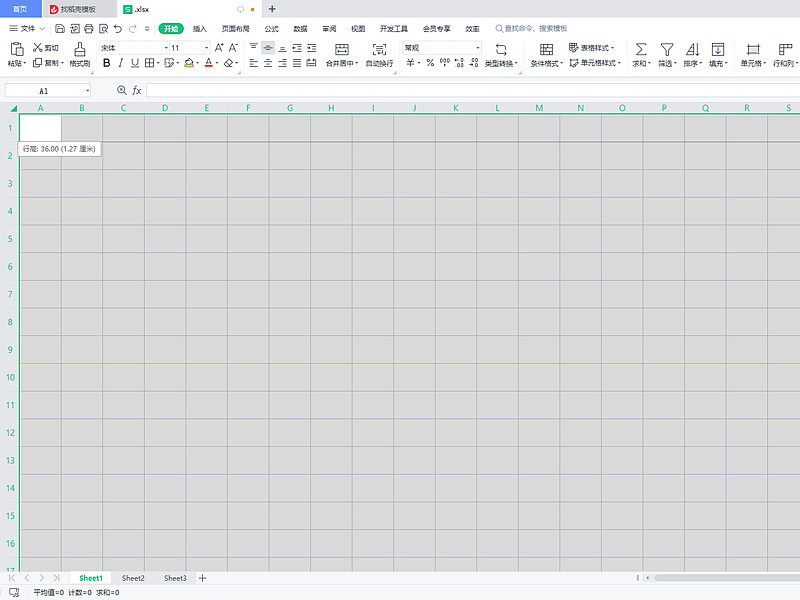Add a new sheet with the plus button

coord(203,578)
